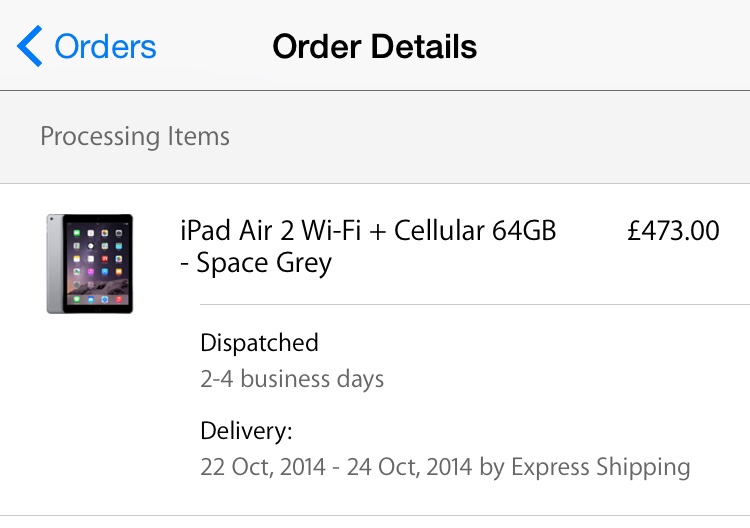
Task: Tap the Order Details title
Action: pyautogui.click(x=374, y=47)
